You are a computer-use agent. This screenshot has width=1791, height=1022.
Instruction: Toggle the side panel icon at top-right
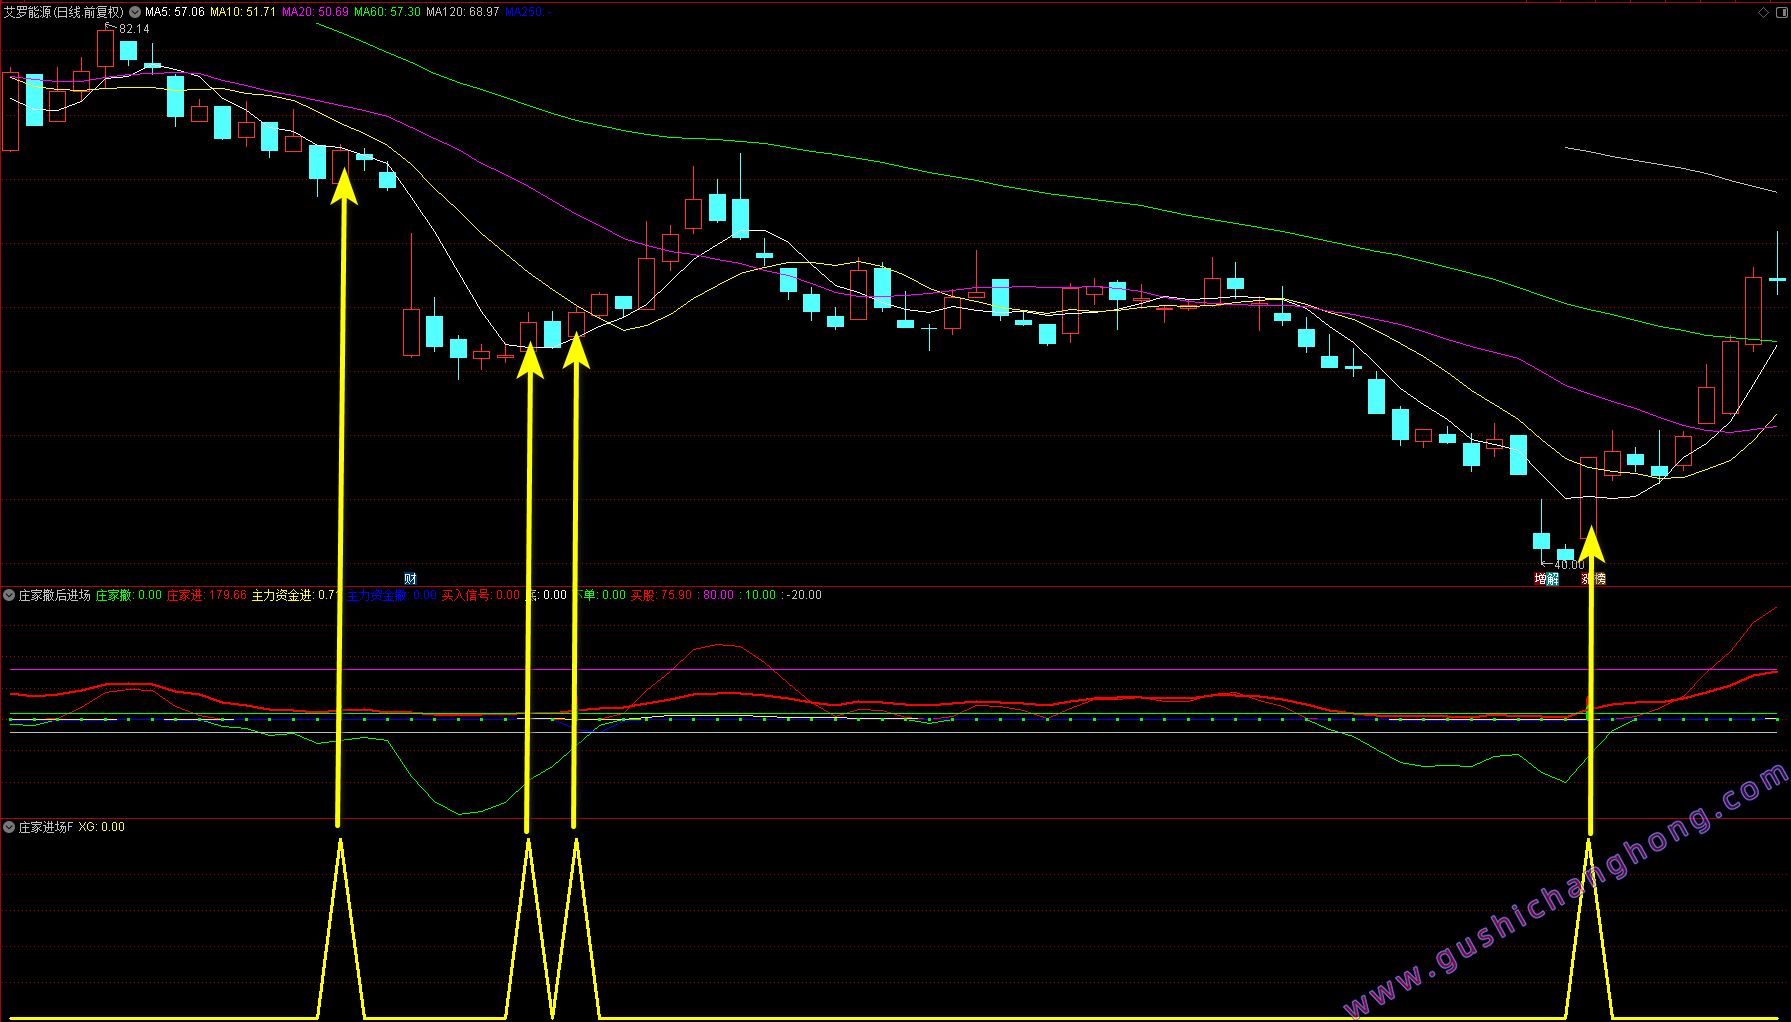click(1781, 12)
